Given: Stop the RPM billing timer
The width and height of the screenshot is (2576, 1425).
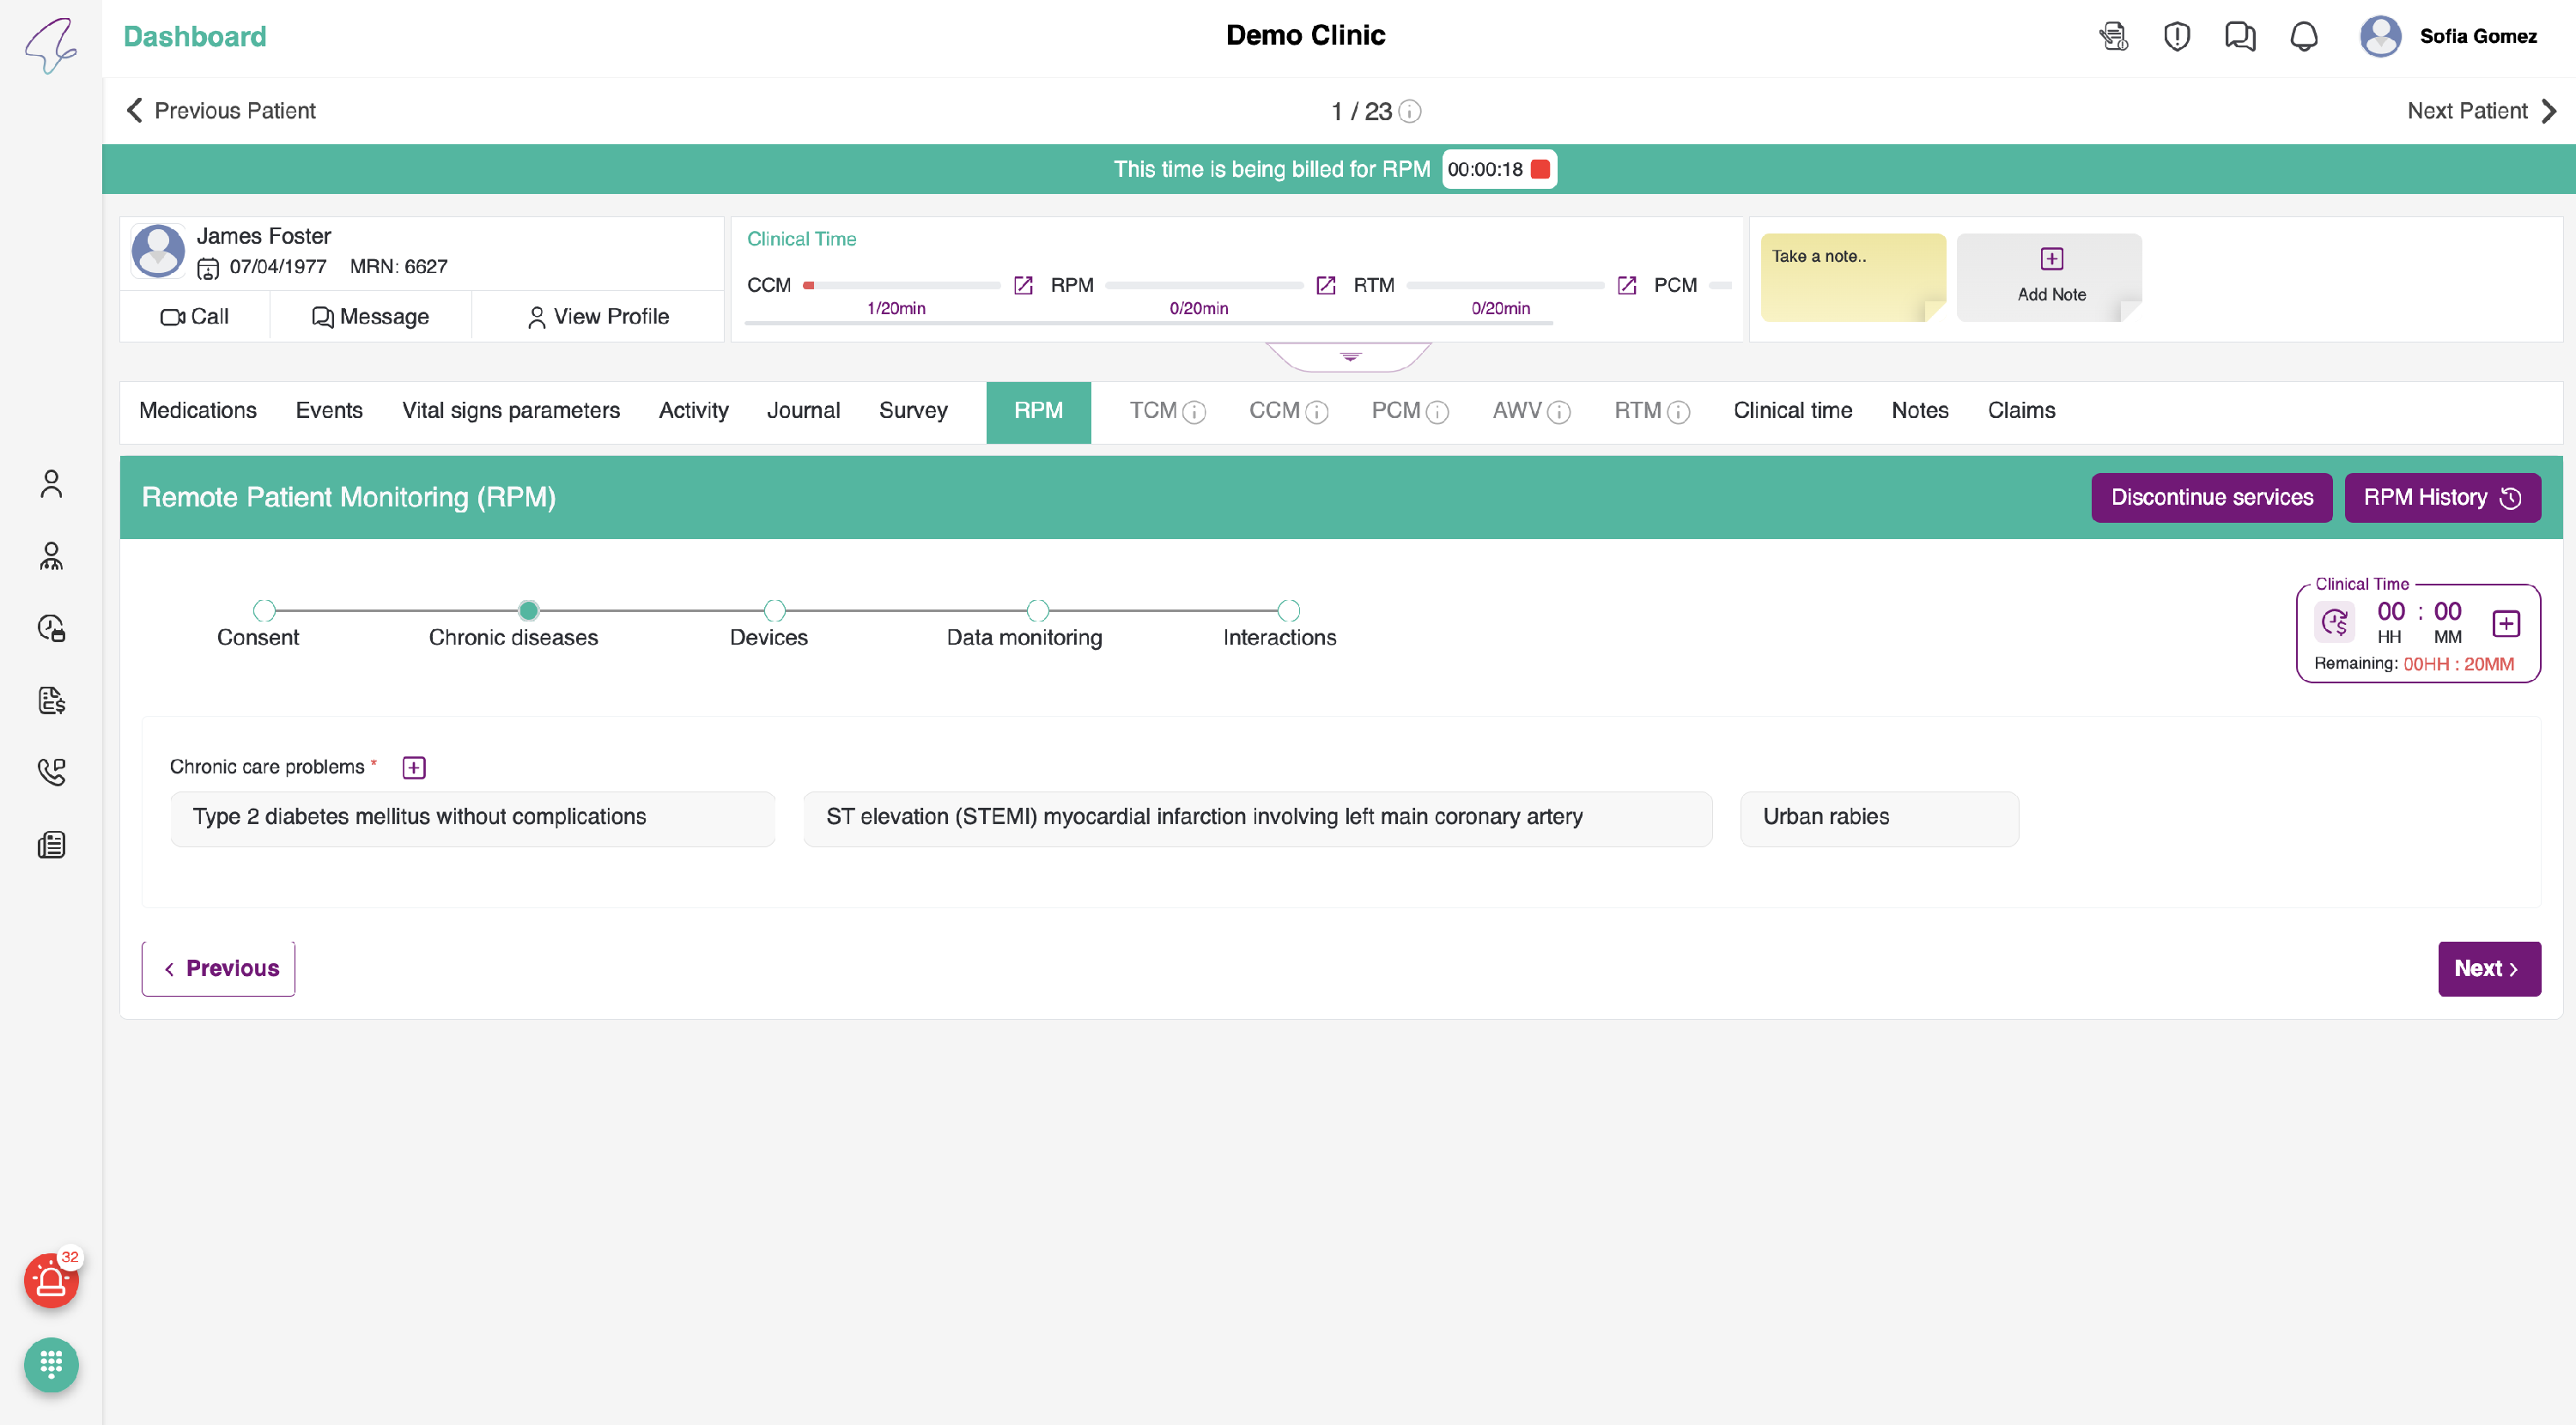Looking at the screenshot, I should (x=1540, y=169).
